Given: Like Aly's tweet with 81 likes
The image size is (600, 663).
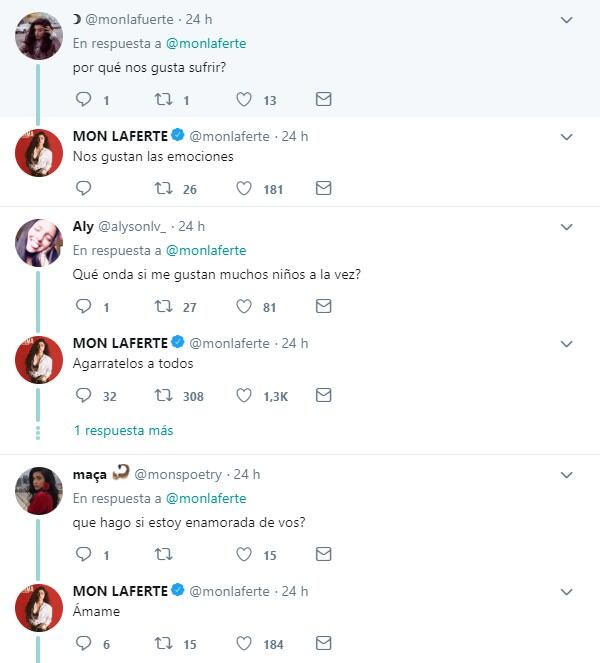Looking at the screenshot, I should click(244, 306).
